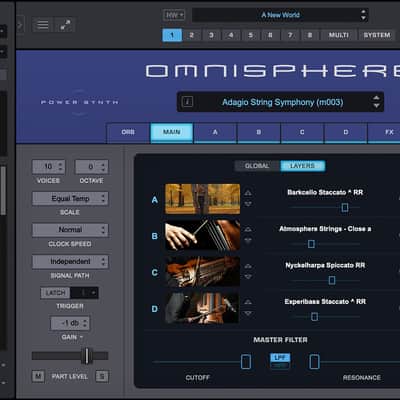Viewport: 400px width, 400px height.
Task: Open the Independent signal path dropdown
Action: tap(70, 262)
